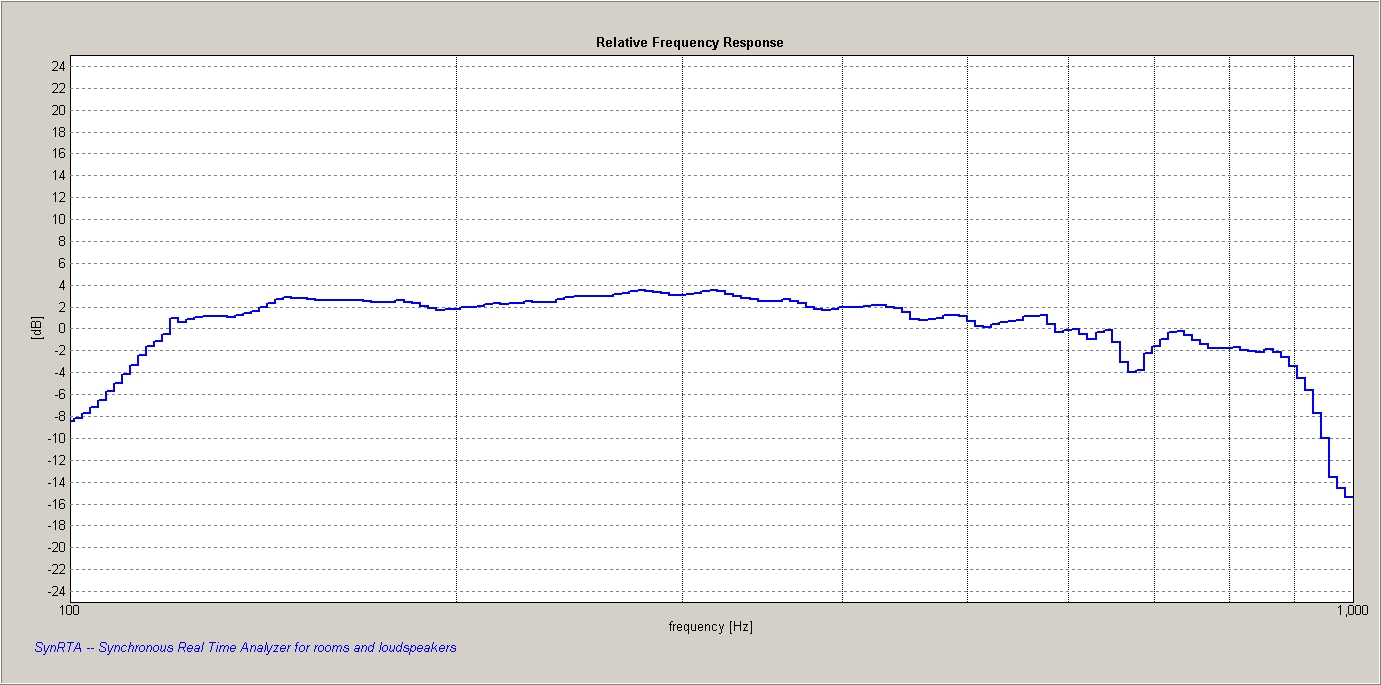Viewport: 1381px width, 685px height.
Task: Click the '0' dB axis label
Action: click(62, 329)
